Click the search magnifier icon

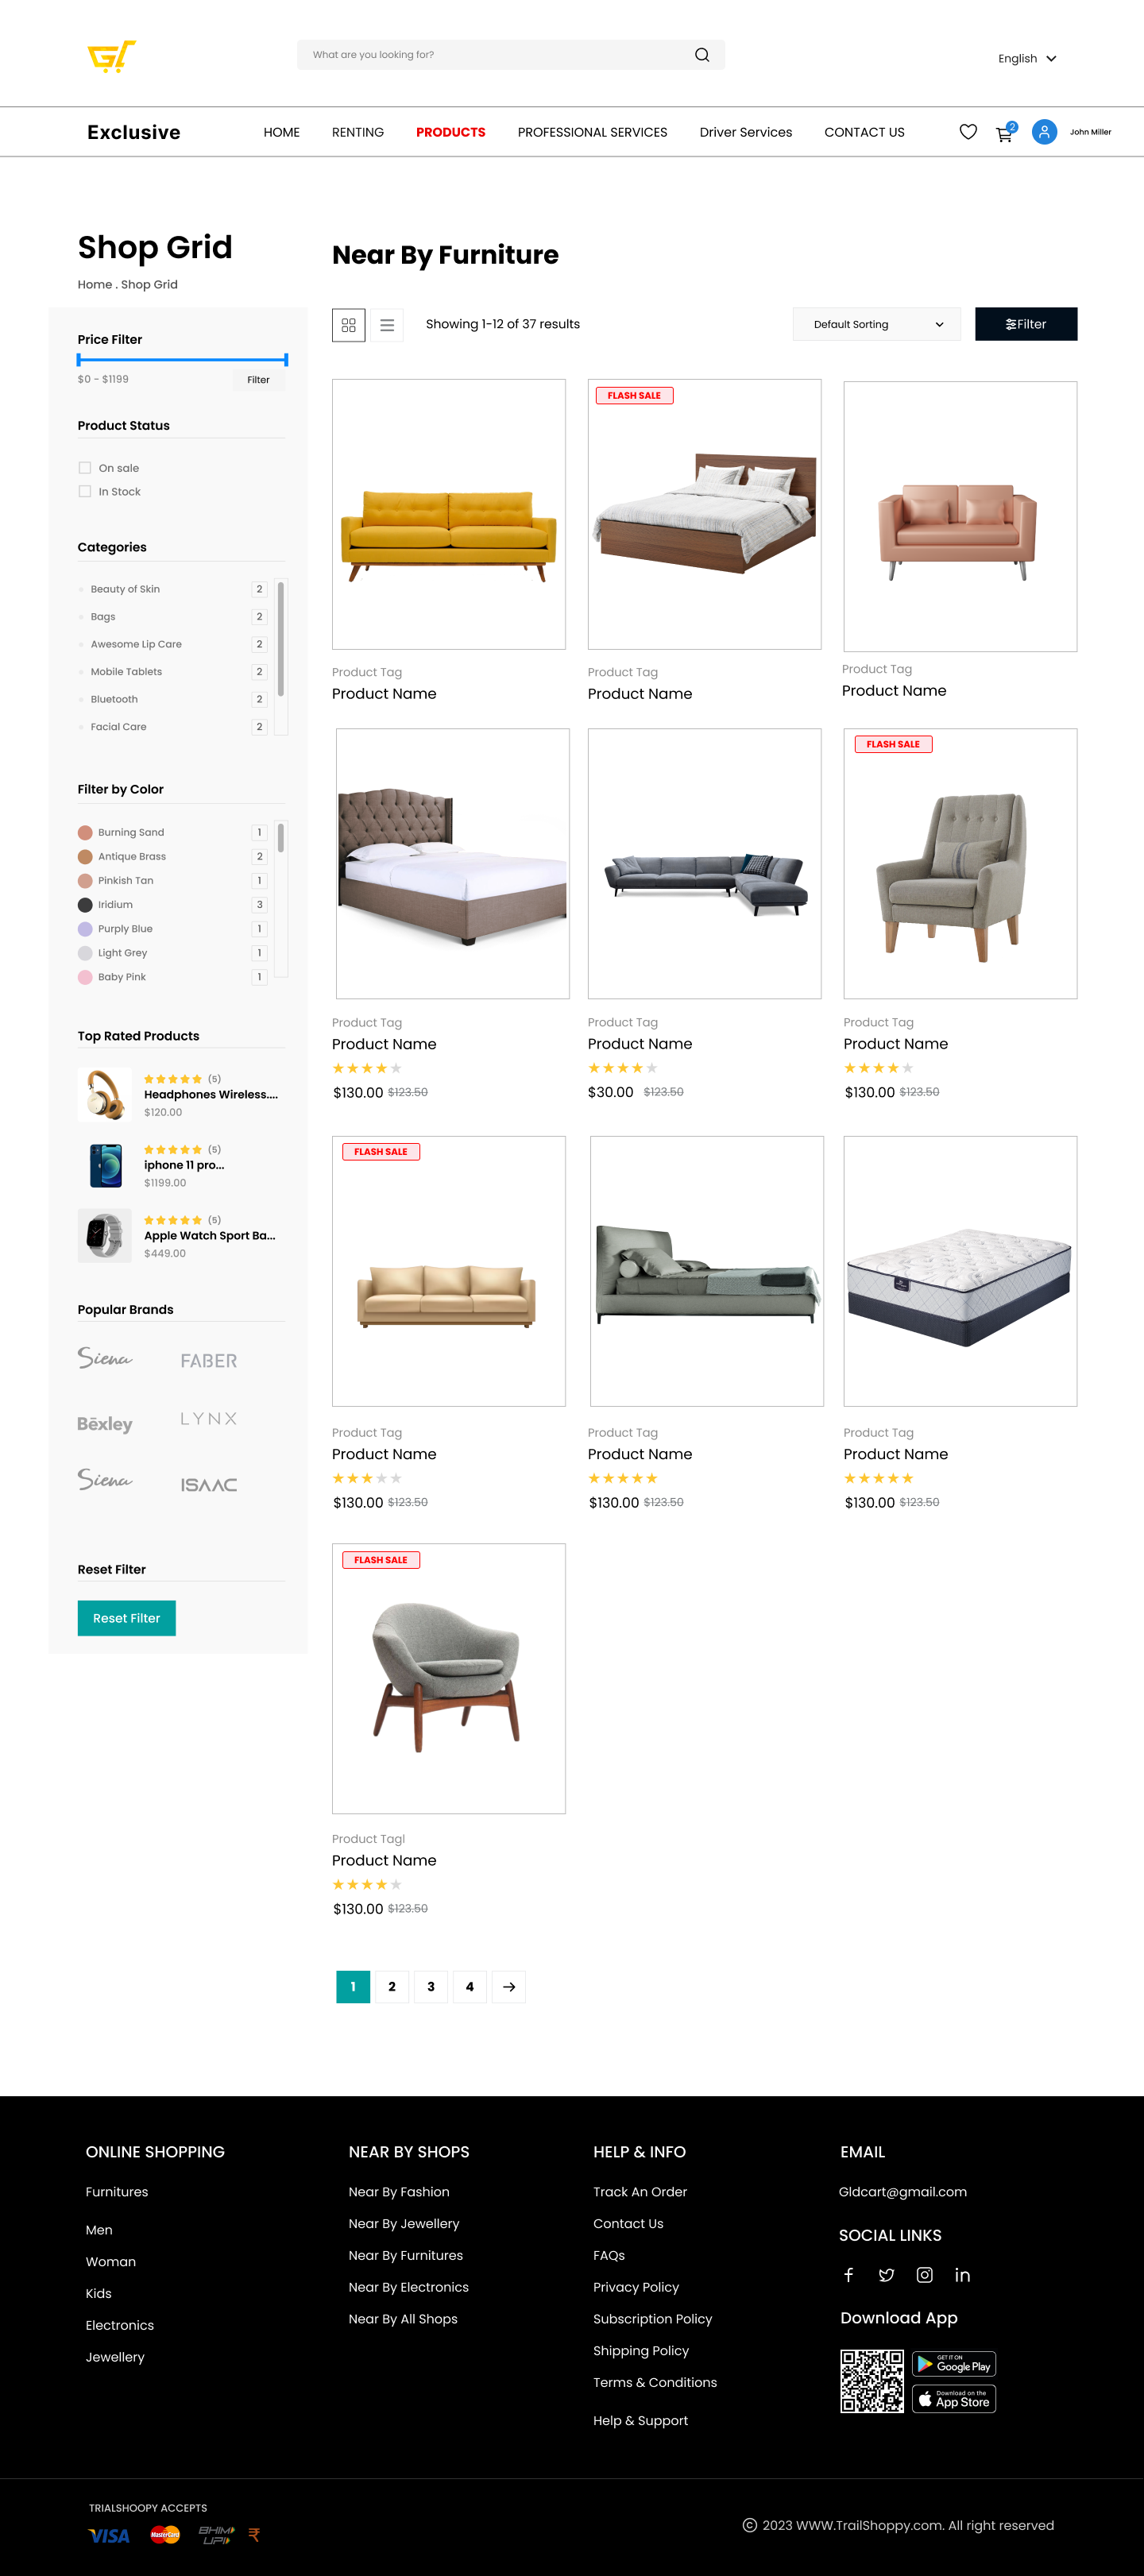702,55
